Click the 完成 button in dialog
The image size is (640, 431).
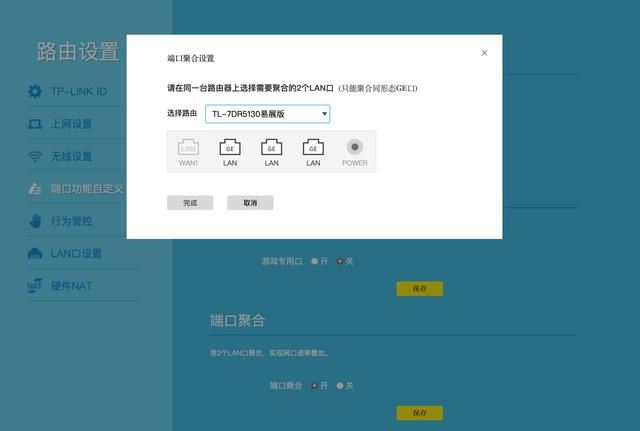click(190, 203)
